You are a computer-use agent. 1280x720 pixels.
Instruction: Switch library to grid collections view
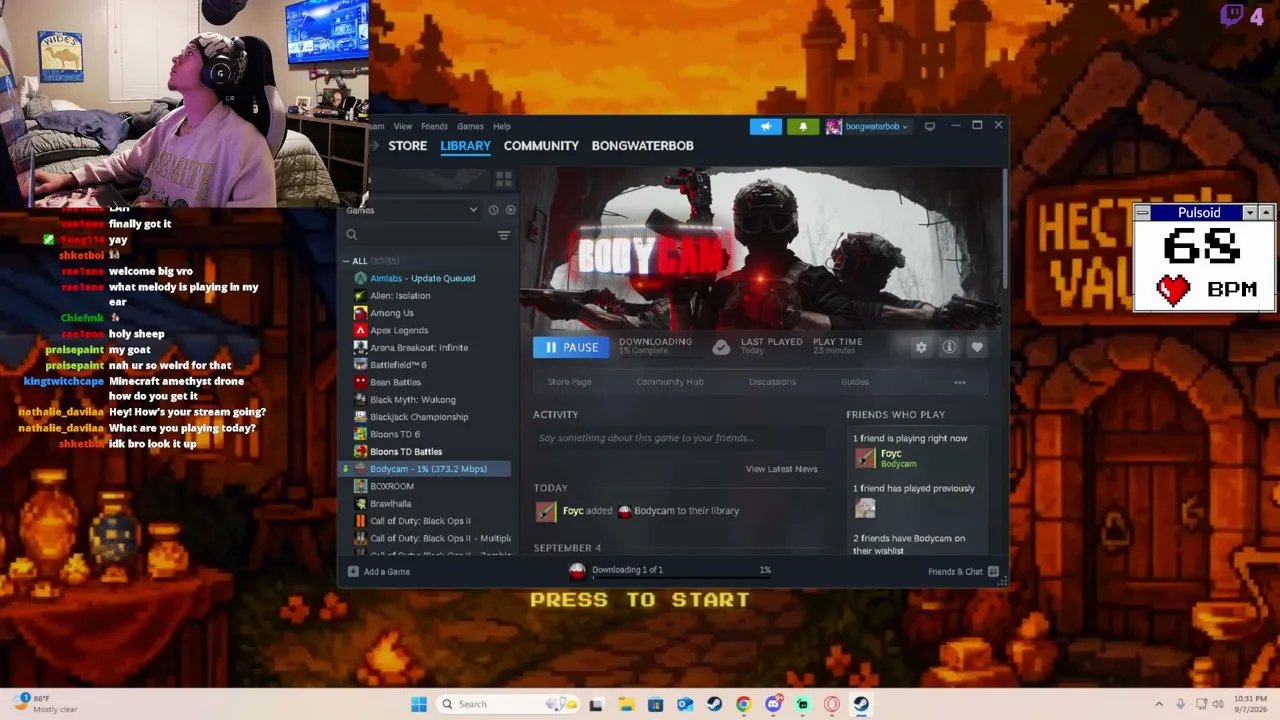503,179
